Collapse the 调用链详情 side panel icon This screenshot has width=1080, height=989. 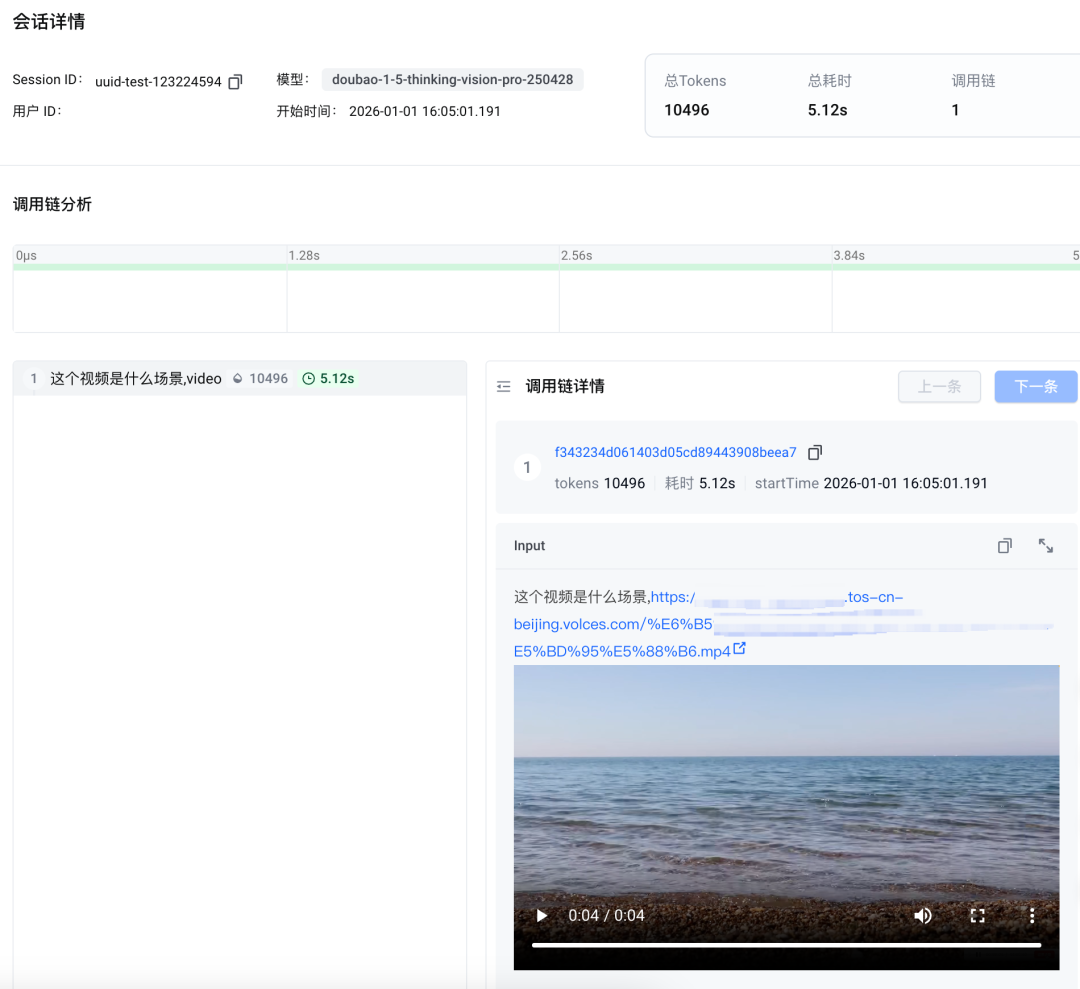503,386
